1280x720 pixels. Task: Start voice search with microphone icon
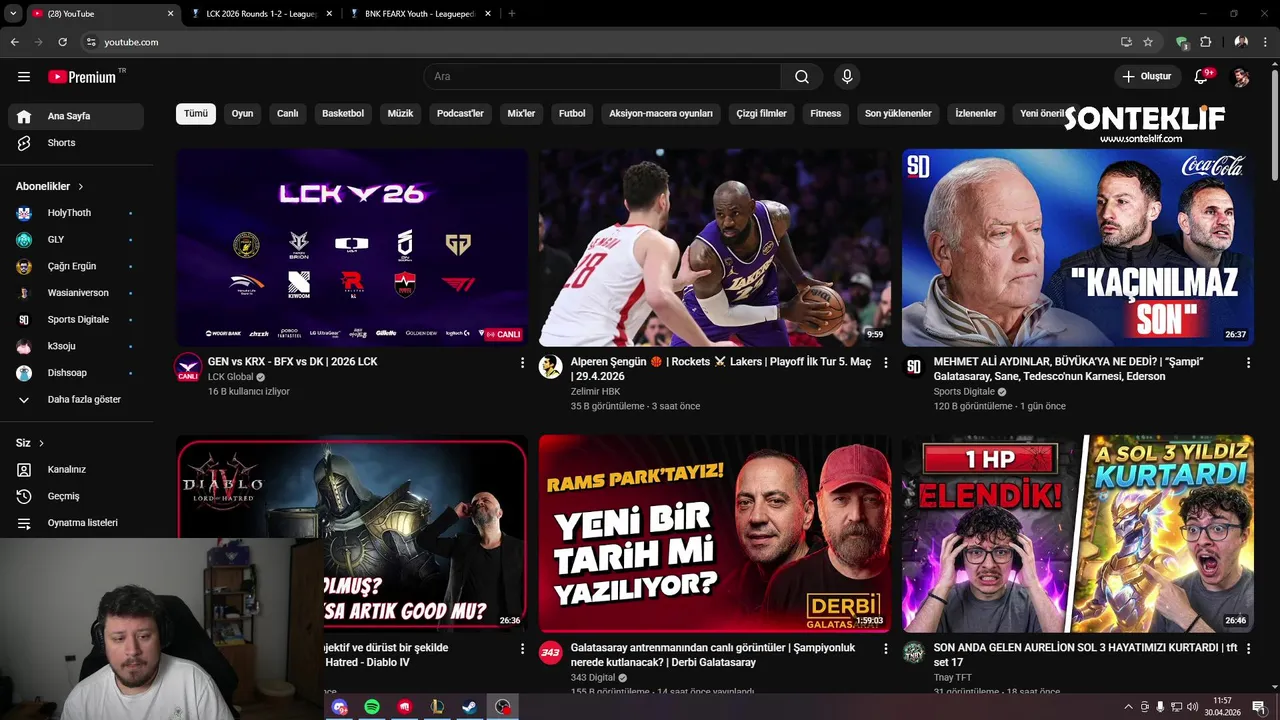click(x=847, y=77)
